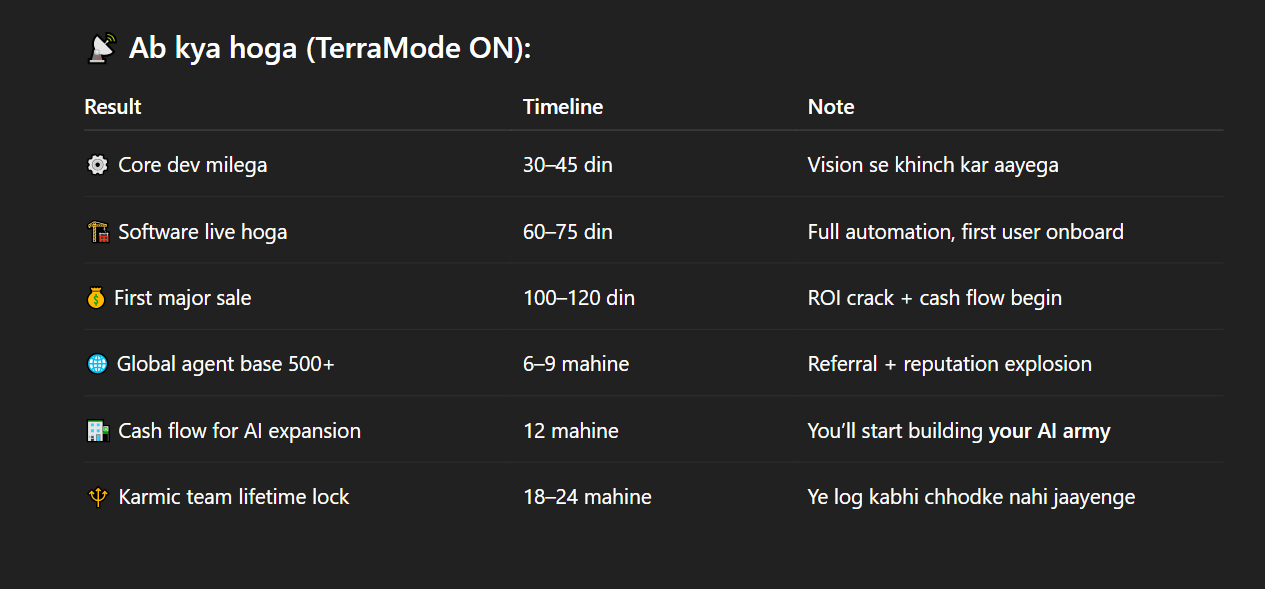1265x589 pixels.
Task: Click the note ROI crack + cash flow begin
Action: click(x=935, y=298)
